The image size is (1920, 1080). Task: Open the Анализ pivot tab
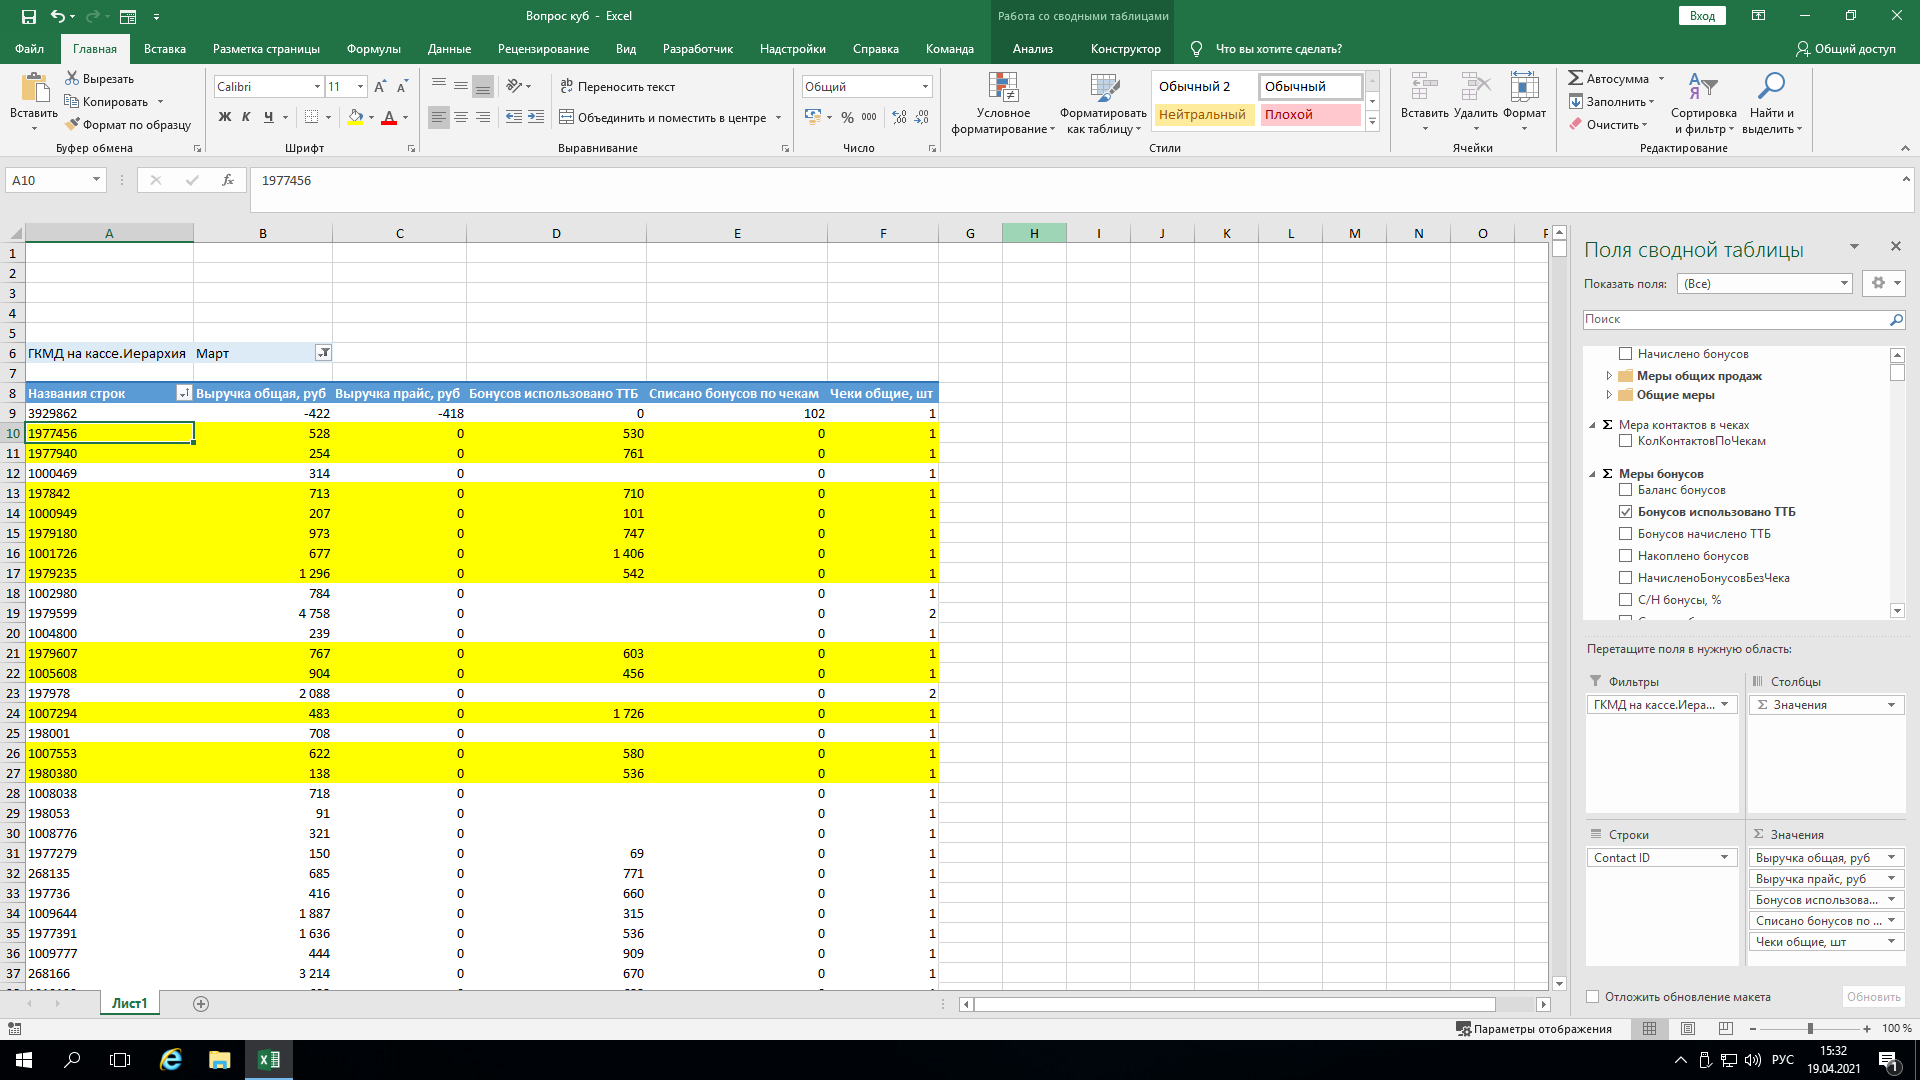point(1032,49)
